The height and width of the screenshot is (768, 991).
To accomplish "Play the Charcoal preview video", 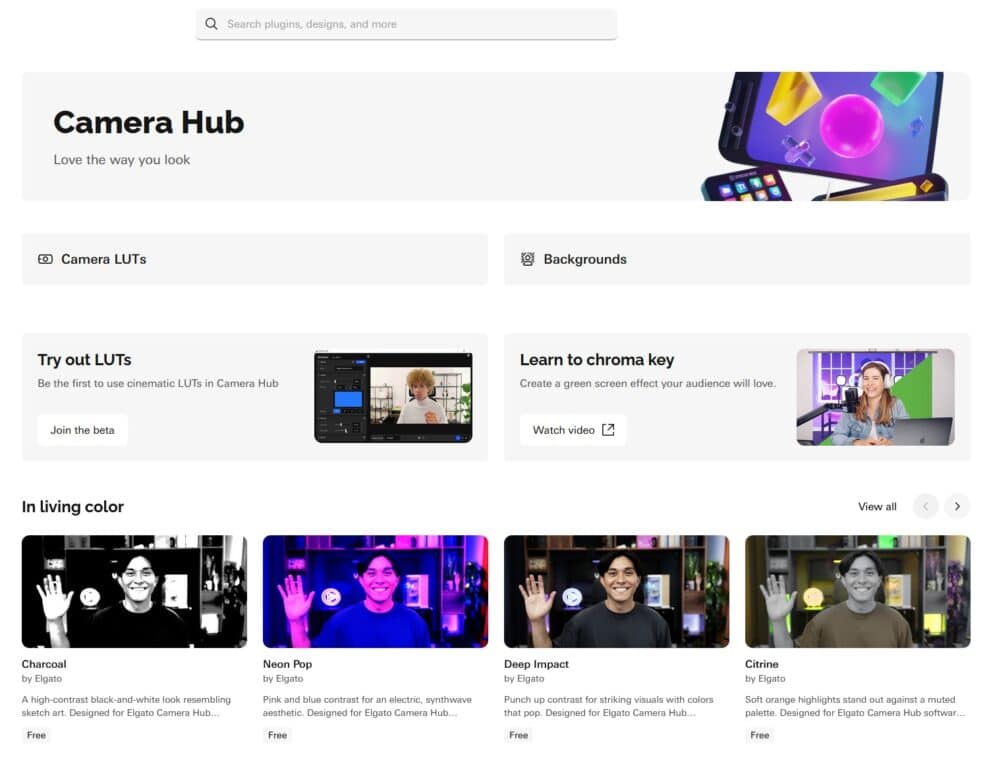I will (90, 597).
